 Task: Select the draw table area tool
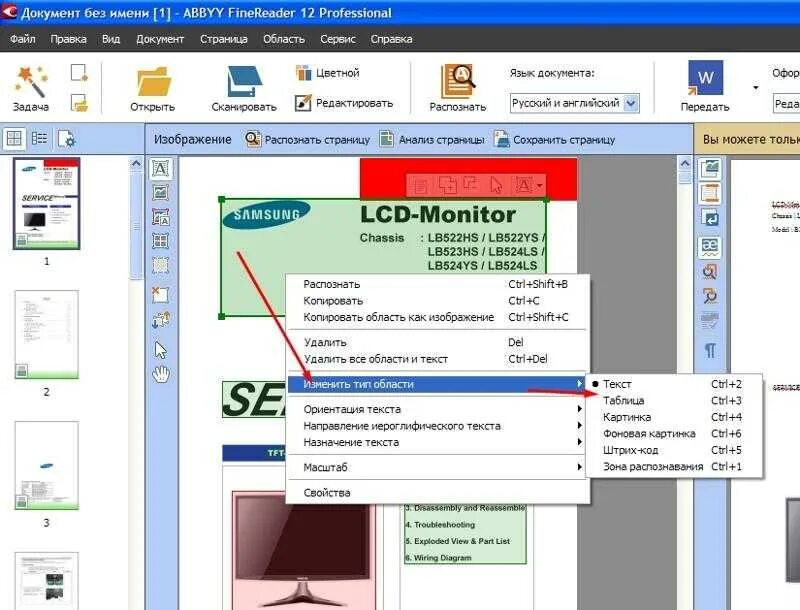[161, 241]
